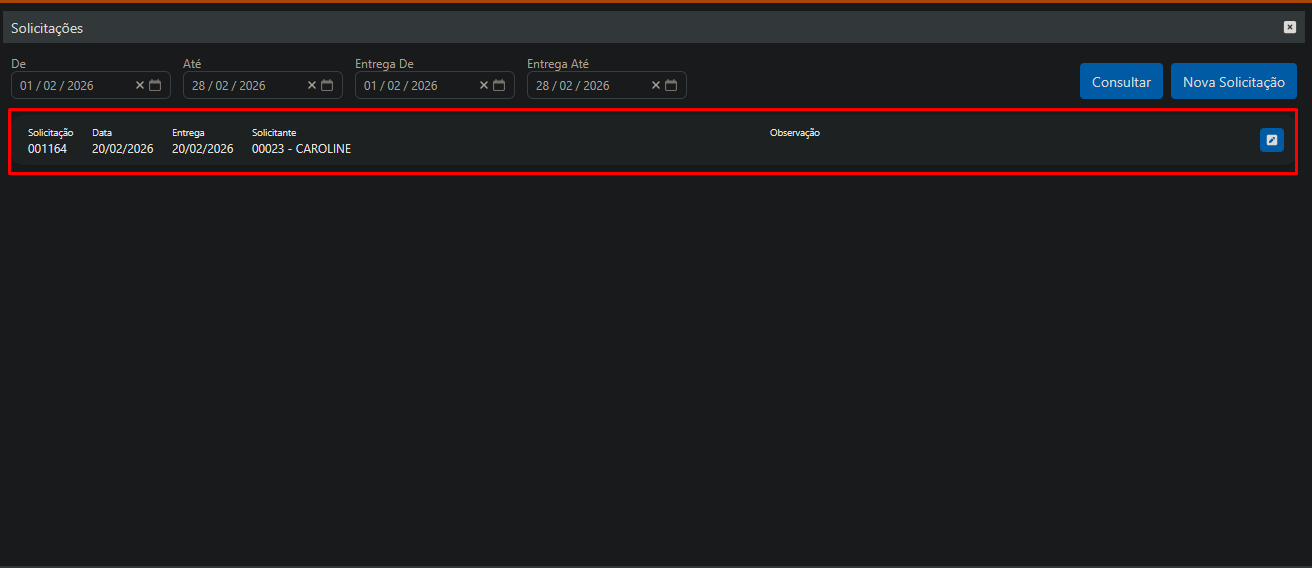This screenshot has height=568, width=1312.
Task: Click the Observação column of the row
Action: (794, 133)
